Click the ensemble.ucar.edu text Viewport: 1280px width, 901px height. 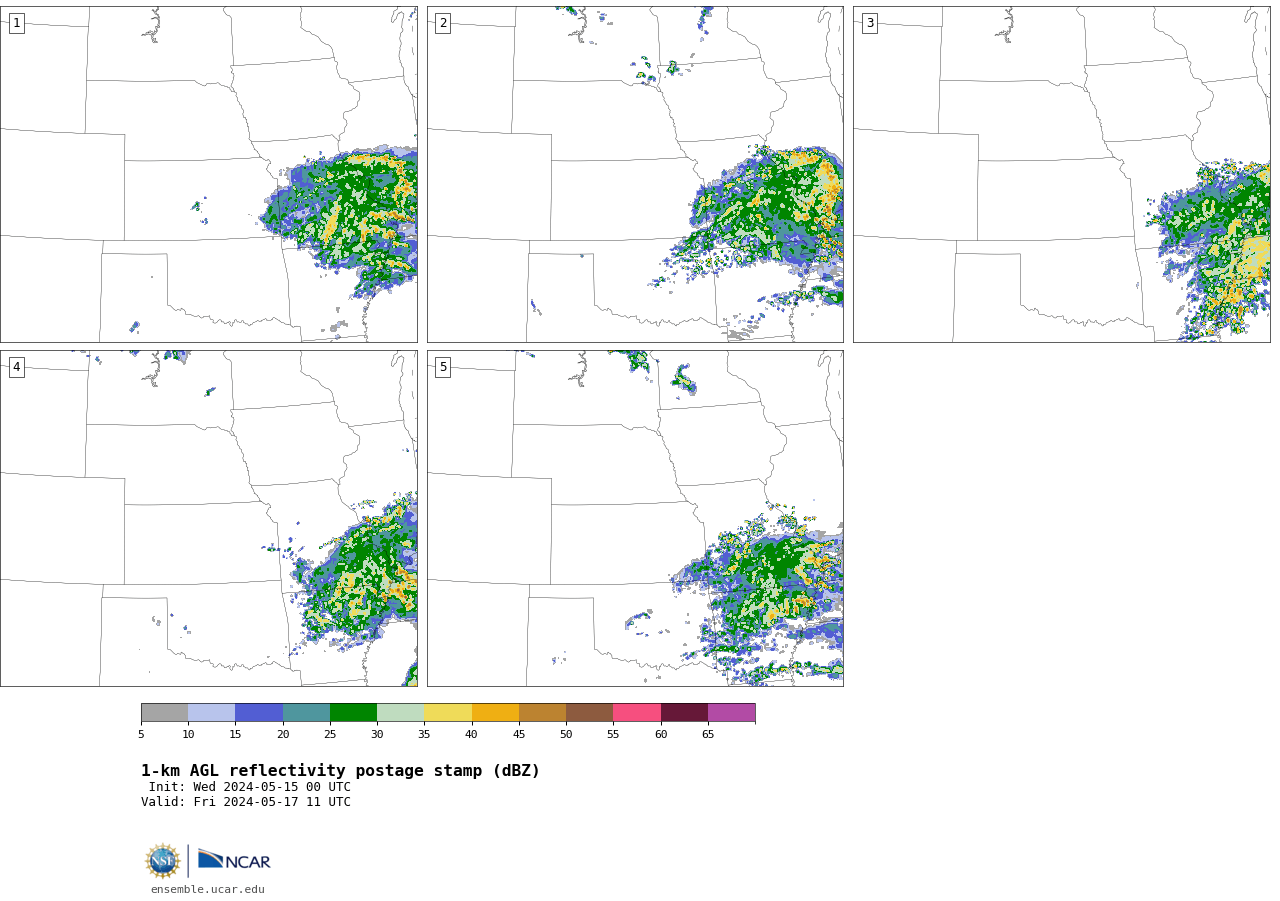tap(208, 889)
